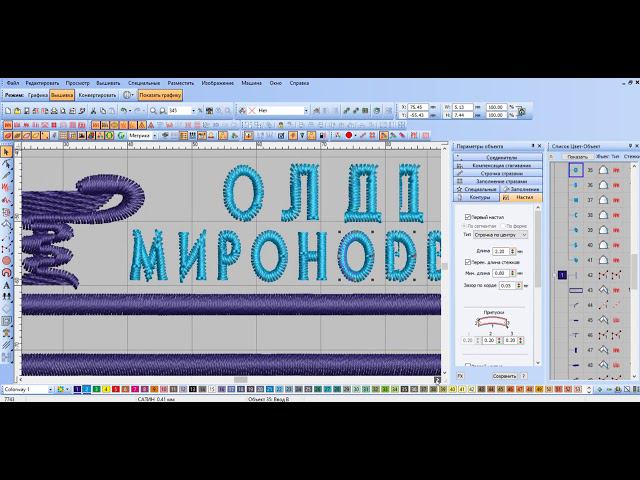Switch to the Контуры tab
Screen dimensions: 640x480
[476, 198]
